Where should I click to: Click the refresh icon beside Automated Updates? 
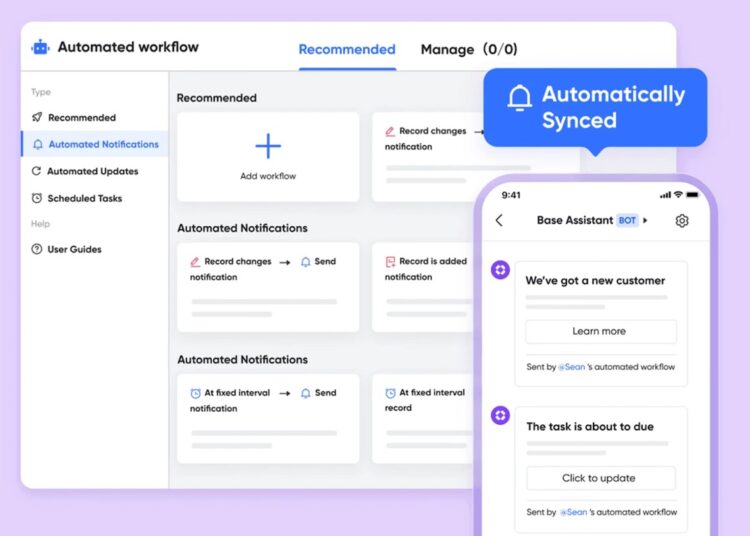(x=36, y=171)
